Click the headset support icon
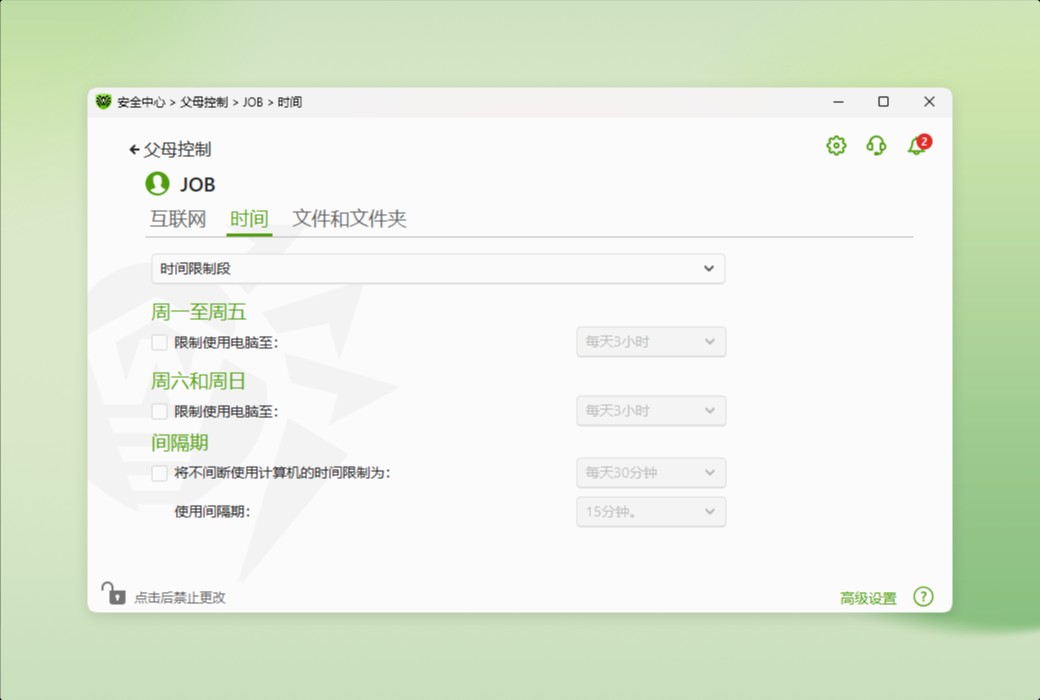 tap(875, 145)
